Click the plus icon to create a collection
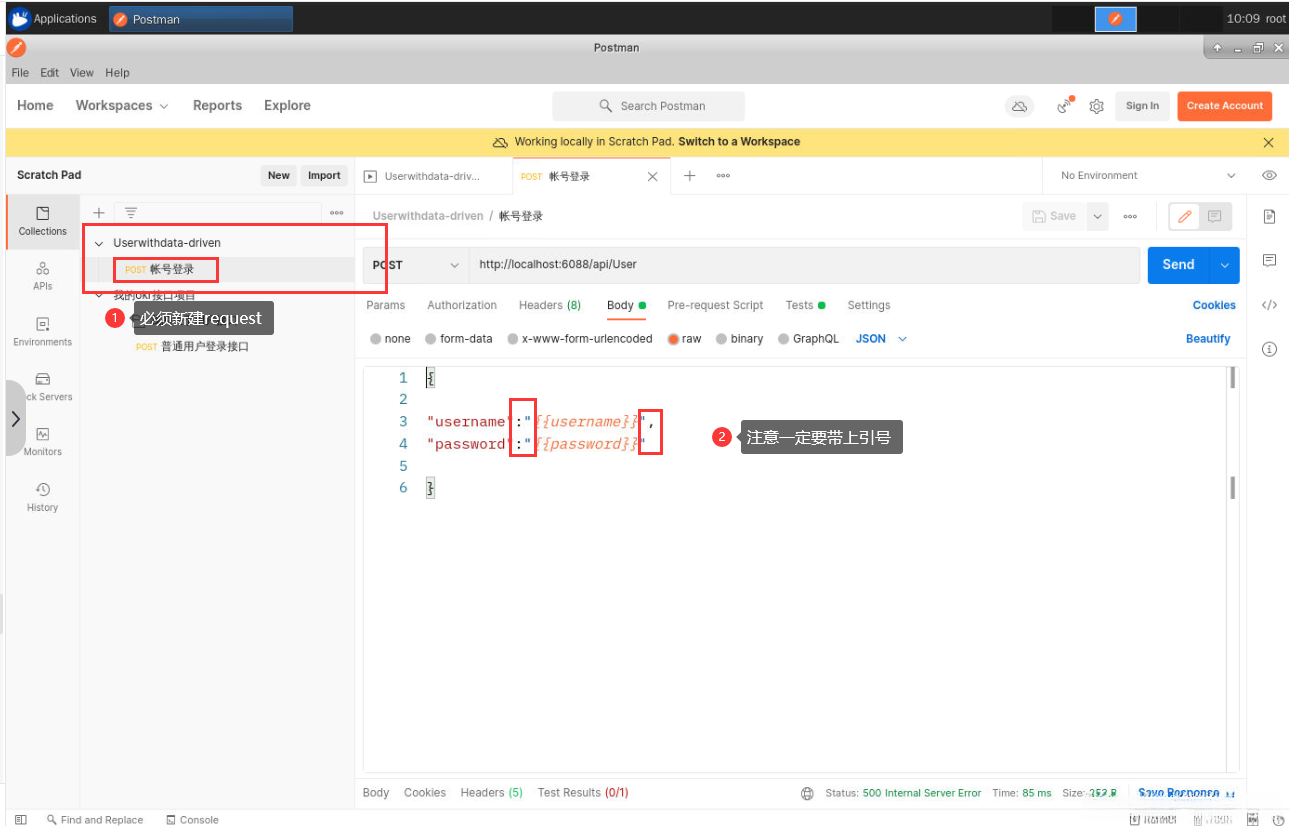Image resolution: width=1289 pixels, height=826 pixels. click(x=98, y=213)
